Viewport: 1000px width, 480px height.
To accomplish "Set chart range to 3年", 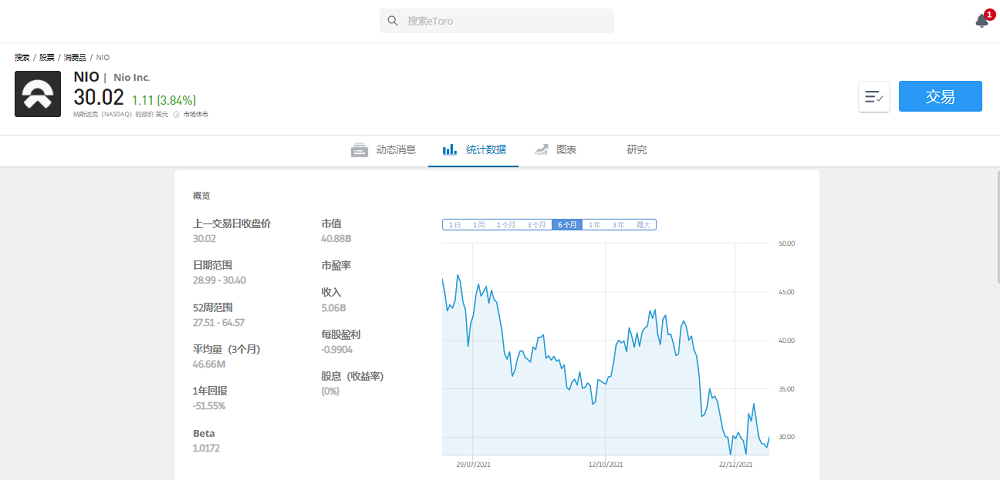I will pos(618,224).
